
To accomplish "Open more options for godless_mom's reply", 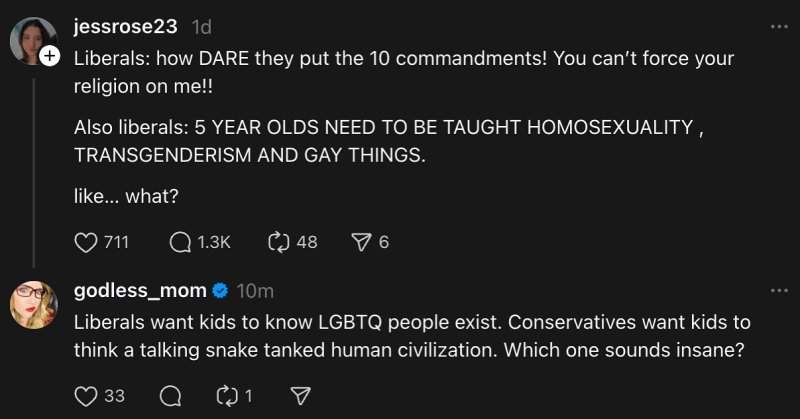I will tap(779, 291).
